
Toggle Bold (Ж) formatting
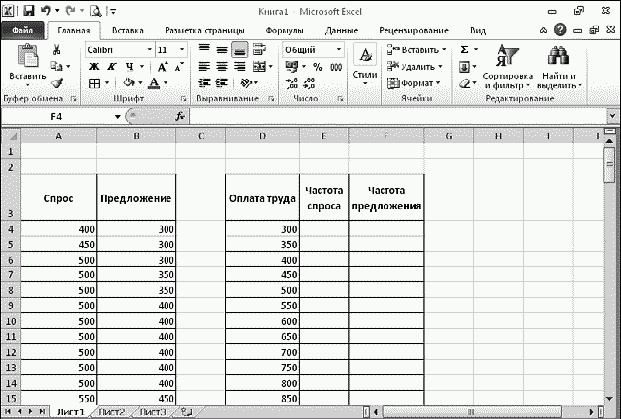click(x=94, y=67)
